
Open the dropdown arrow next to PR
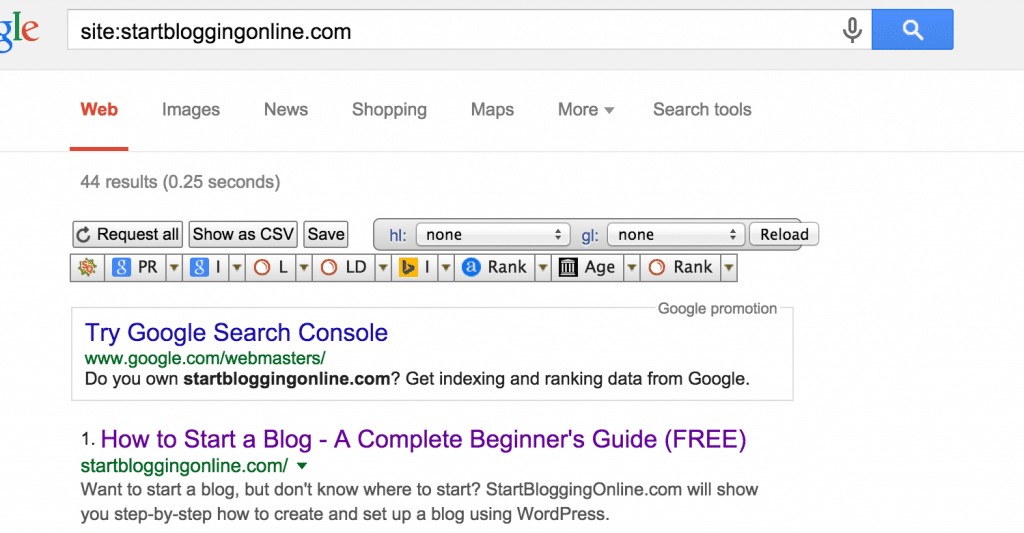point(174,268)
